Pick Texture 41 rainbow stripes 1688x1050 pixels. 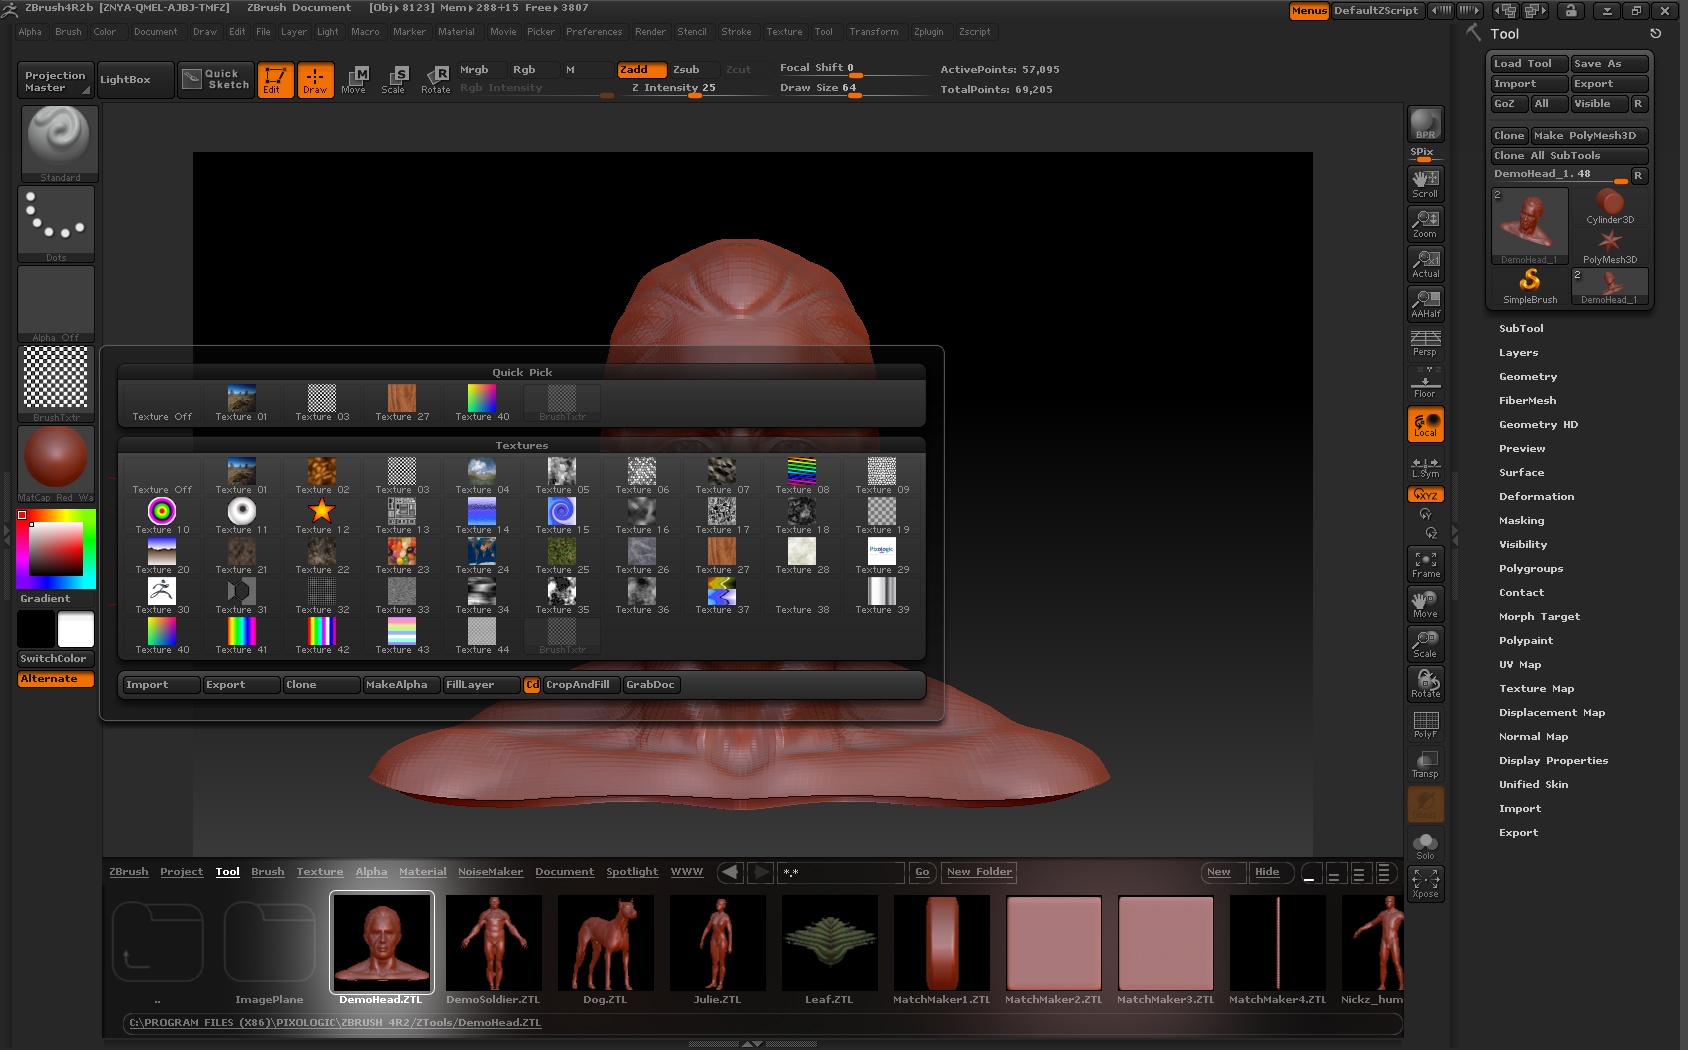[242, 636]
